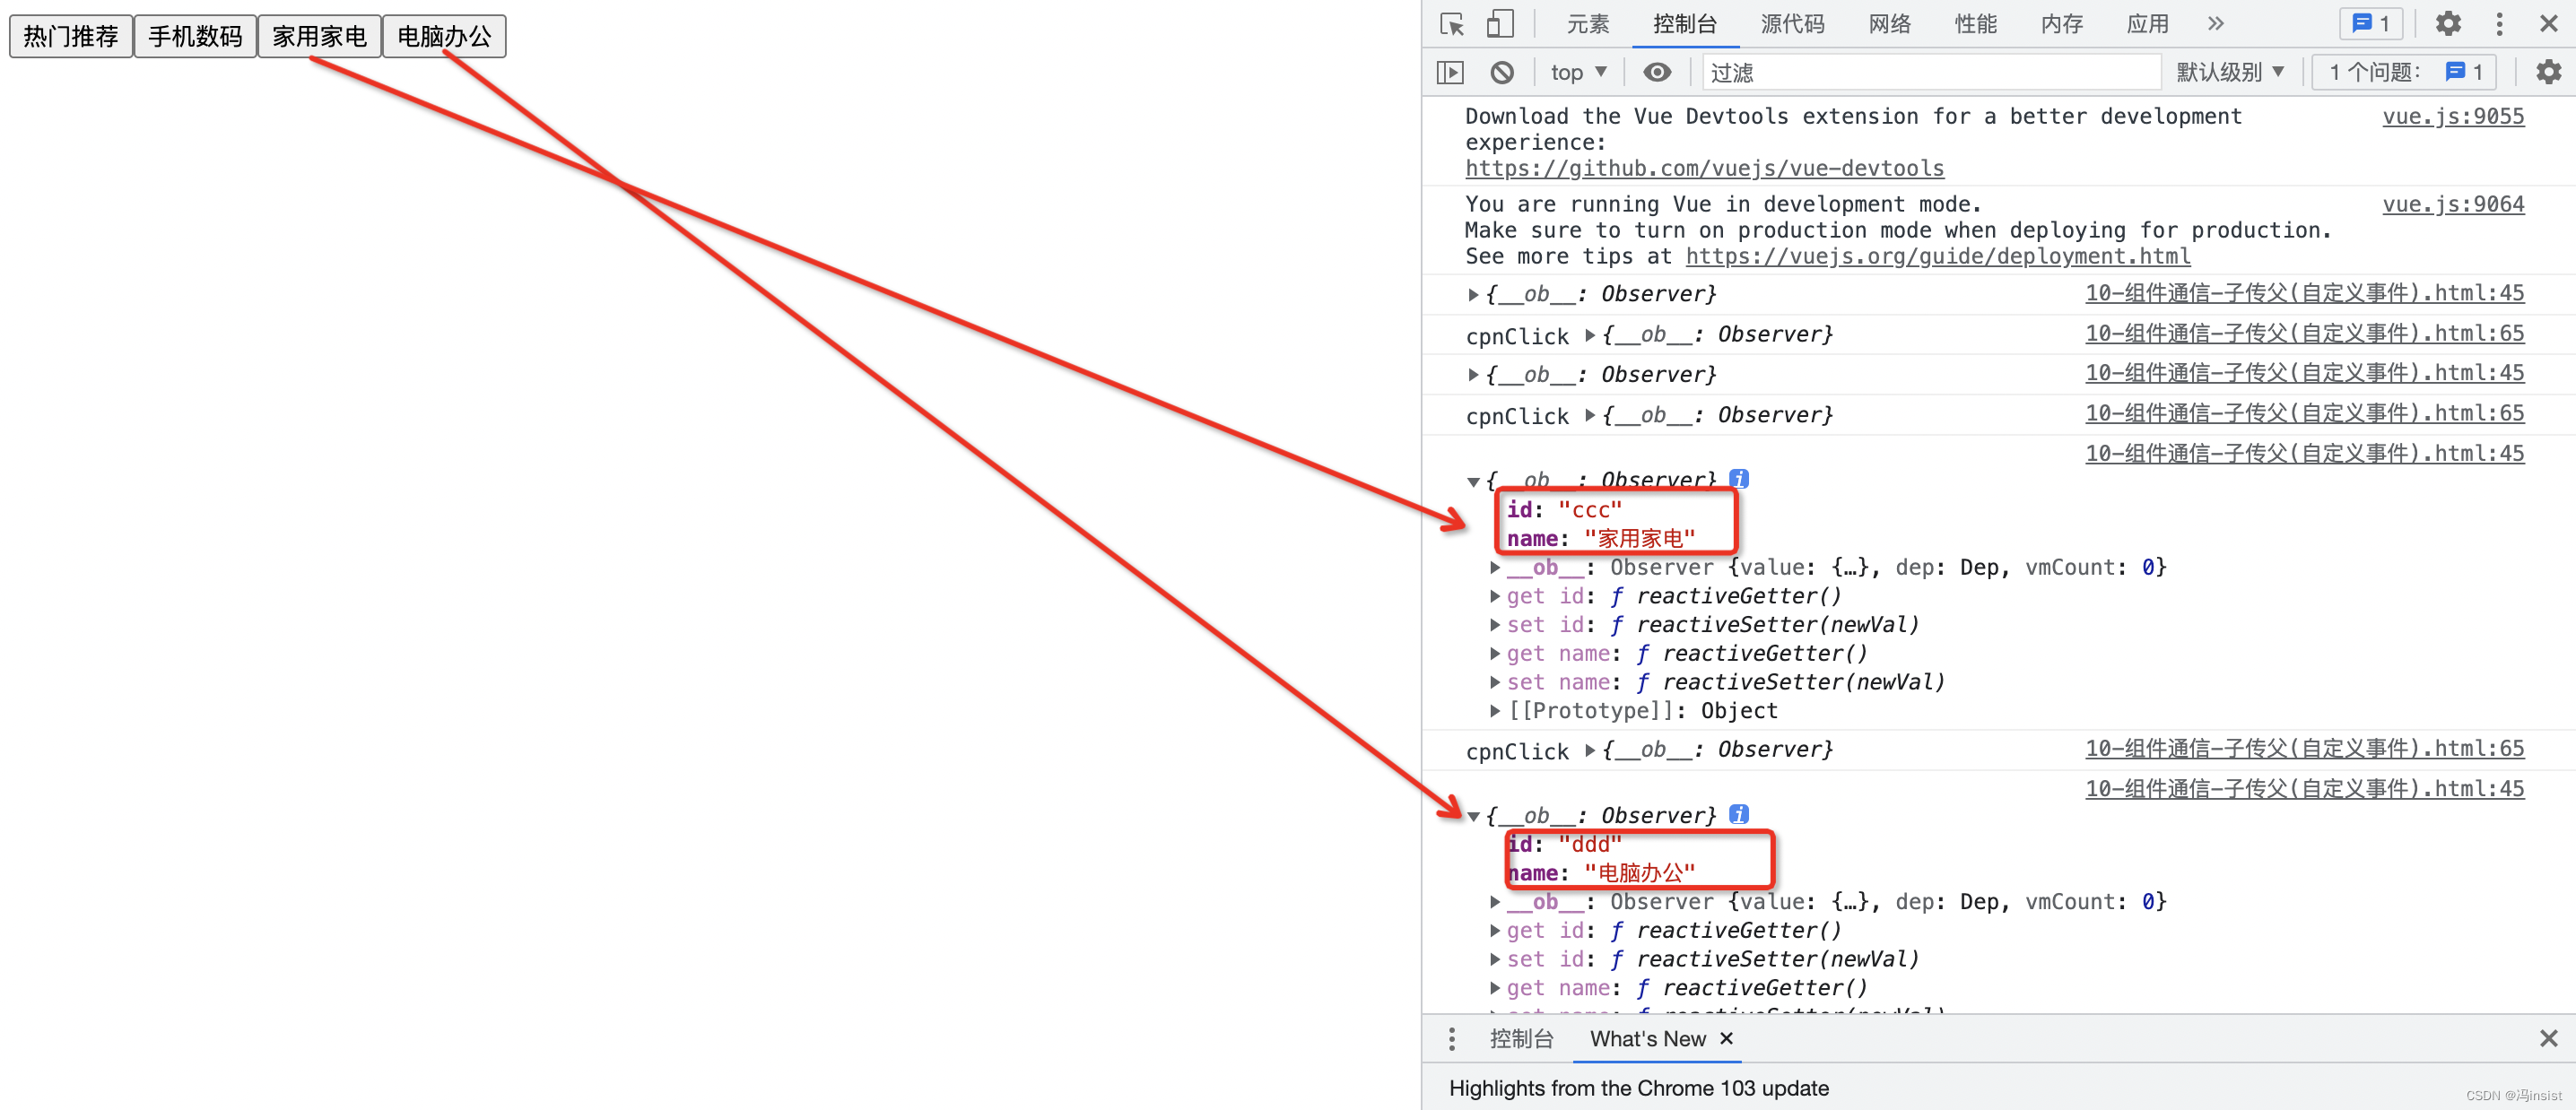This screenshot has width=2576, height=1110.
Task: Open the 元素 (Elements) tab
Action: point(1588,24)
